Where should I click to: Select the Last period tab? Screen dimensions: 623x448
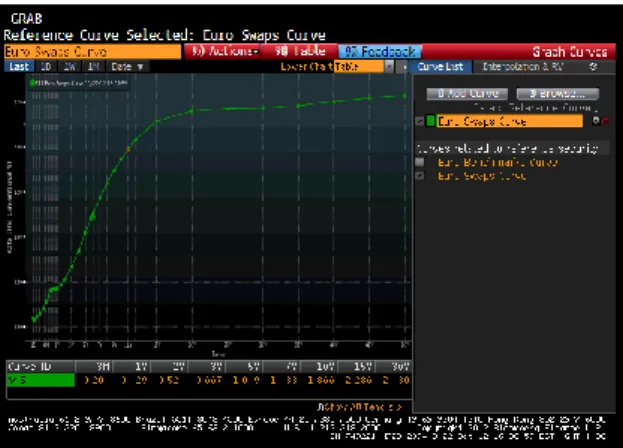click(19, 66)
